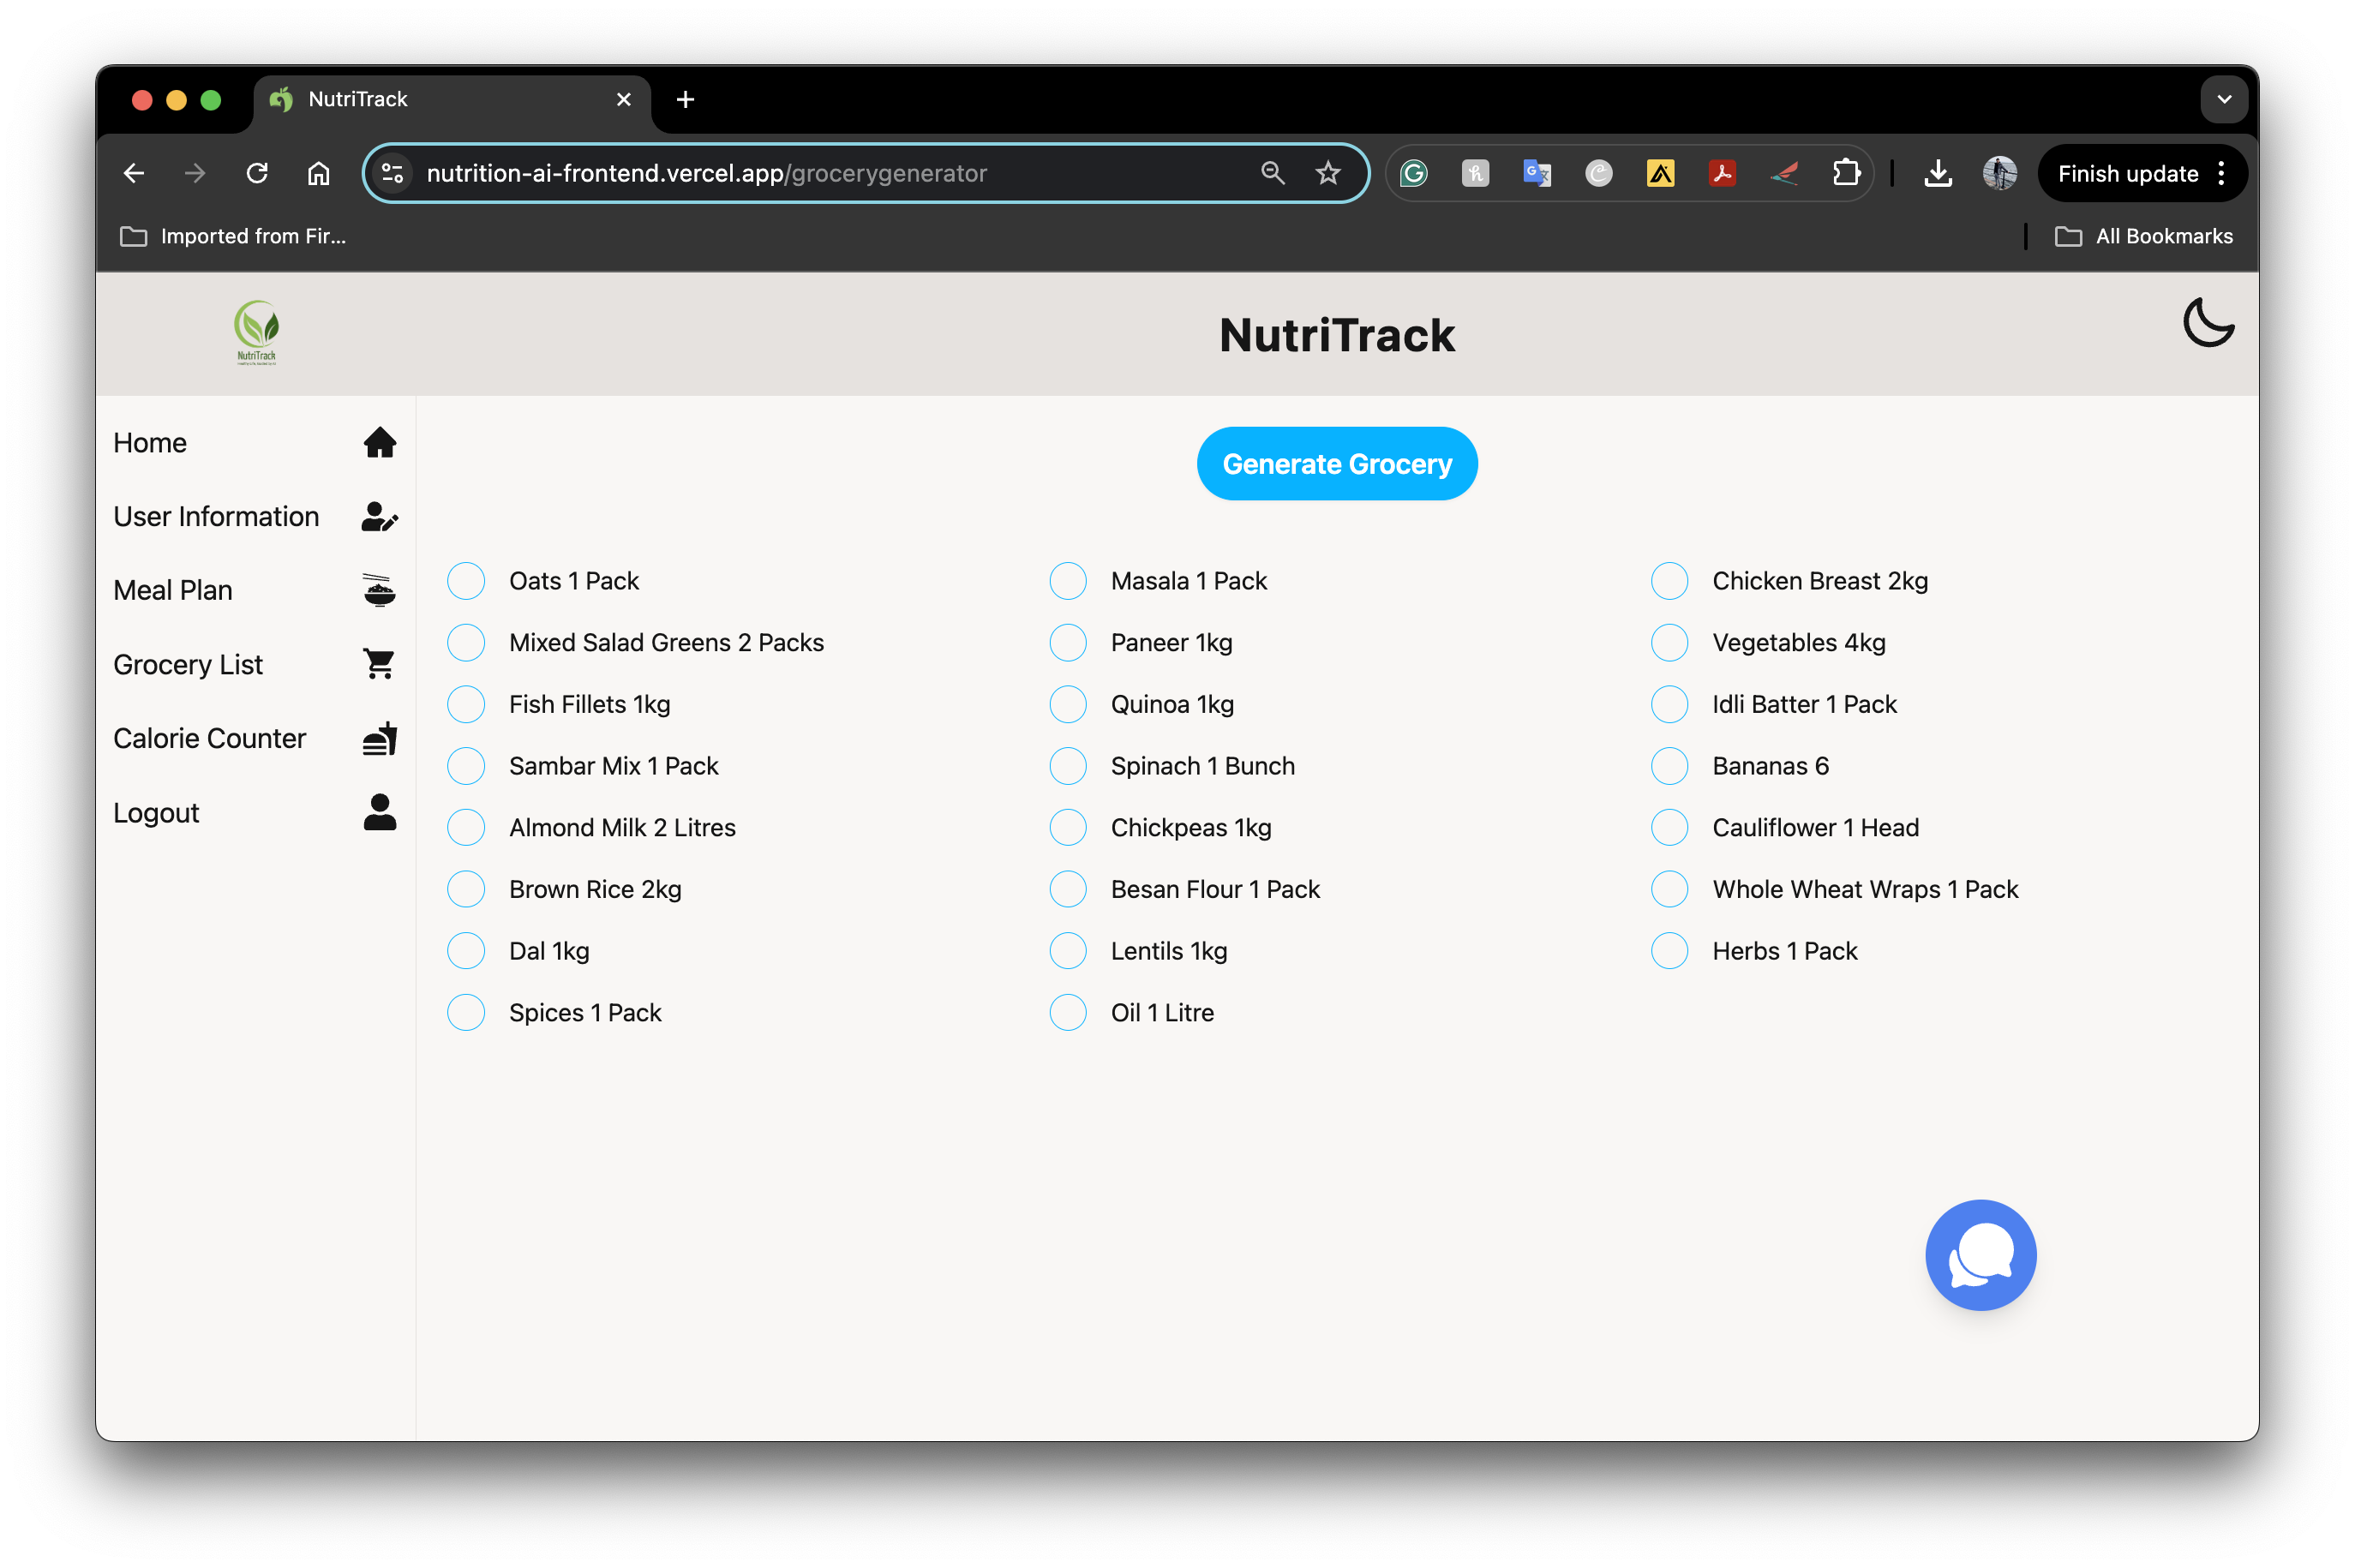The width and height of the screenshot is (2355, 1568).
Task: Click the Meal Plan bowl icon
Action: tap(379, 590)
